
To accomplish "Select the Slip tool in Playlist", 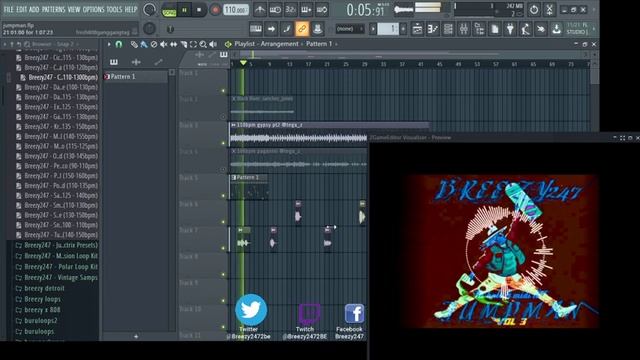I will 173,44.
